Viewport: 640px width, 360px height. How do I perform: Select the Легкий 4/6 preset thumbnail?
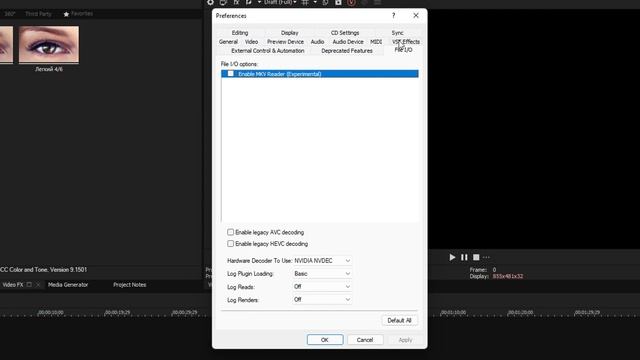tap(49, 44)
